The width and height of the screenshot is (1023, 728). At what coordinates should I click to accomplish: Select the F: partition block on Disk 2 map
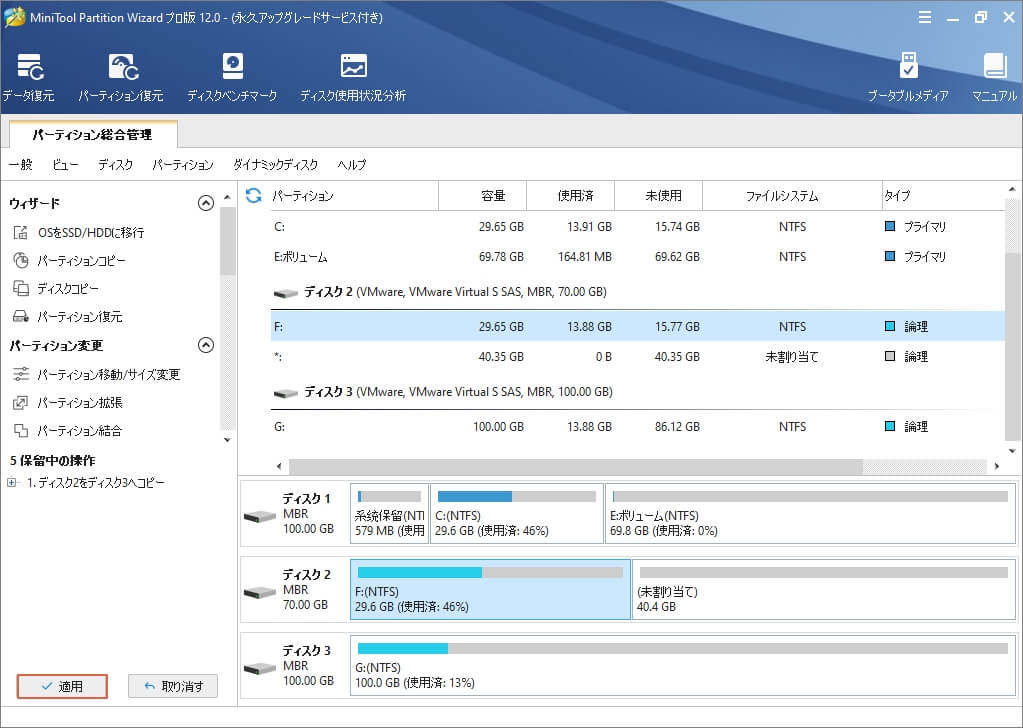[x=490, y=589]
